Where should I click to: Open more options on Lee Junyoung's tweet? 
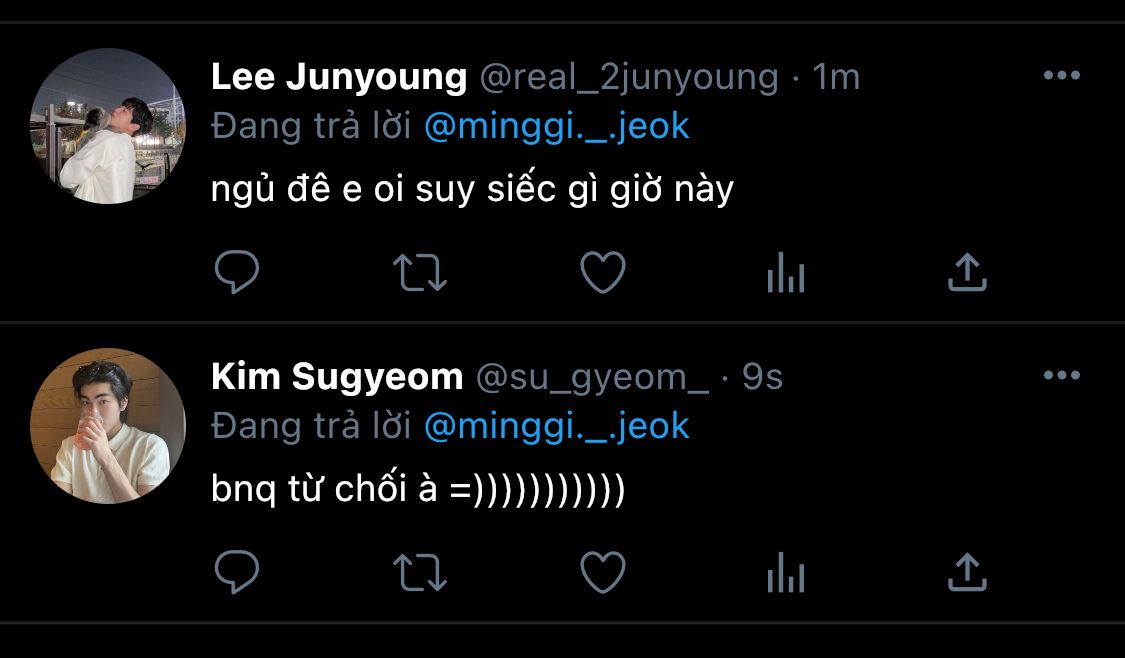tap(1061, 76)
